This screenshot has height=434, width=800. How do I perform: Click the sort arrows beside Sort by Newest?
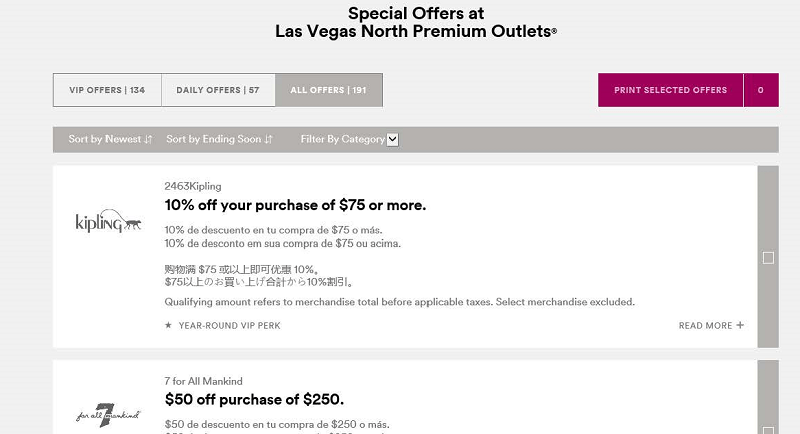148,139
